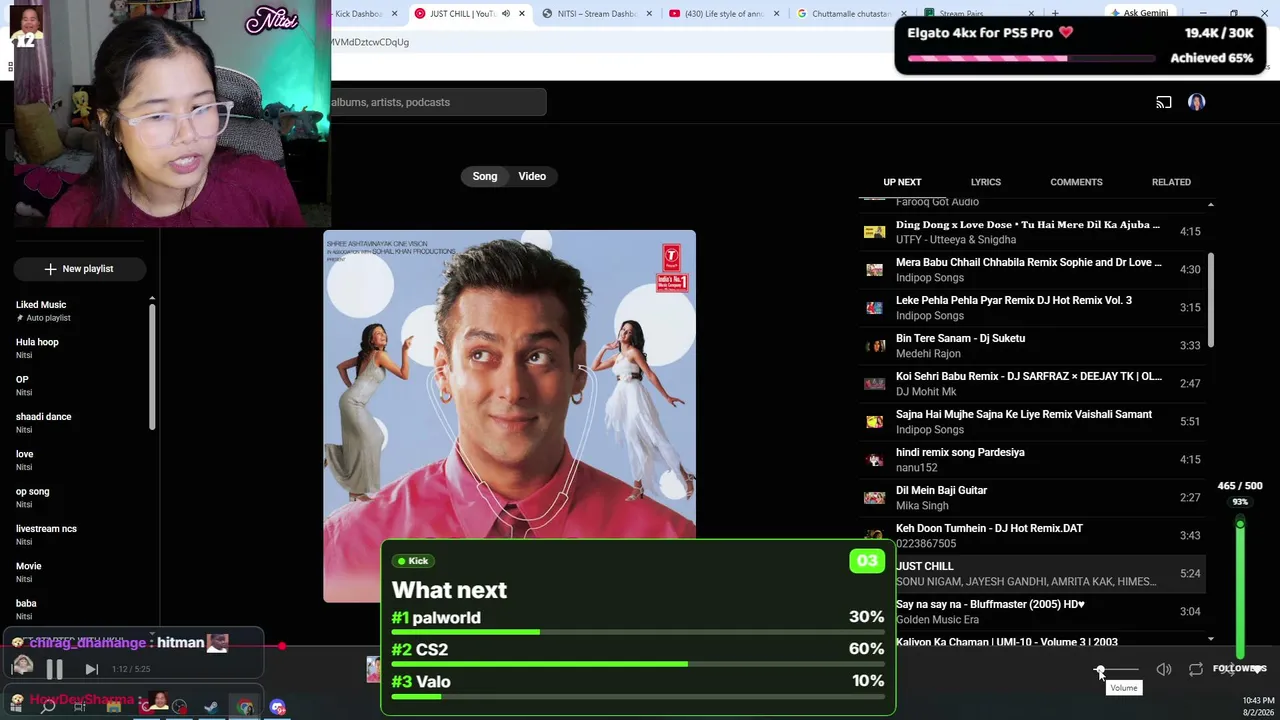Adjust the volume slider
This screenshot has width=1280, height=720.
[x=1118, y=669]
